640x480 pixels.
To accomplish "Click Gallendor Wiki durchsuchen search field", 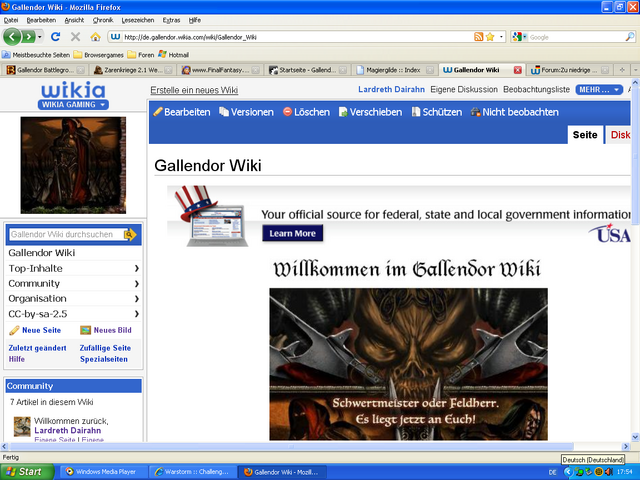I will (66, 234).
